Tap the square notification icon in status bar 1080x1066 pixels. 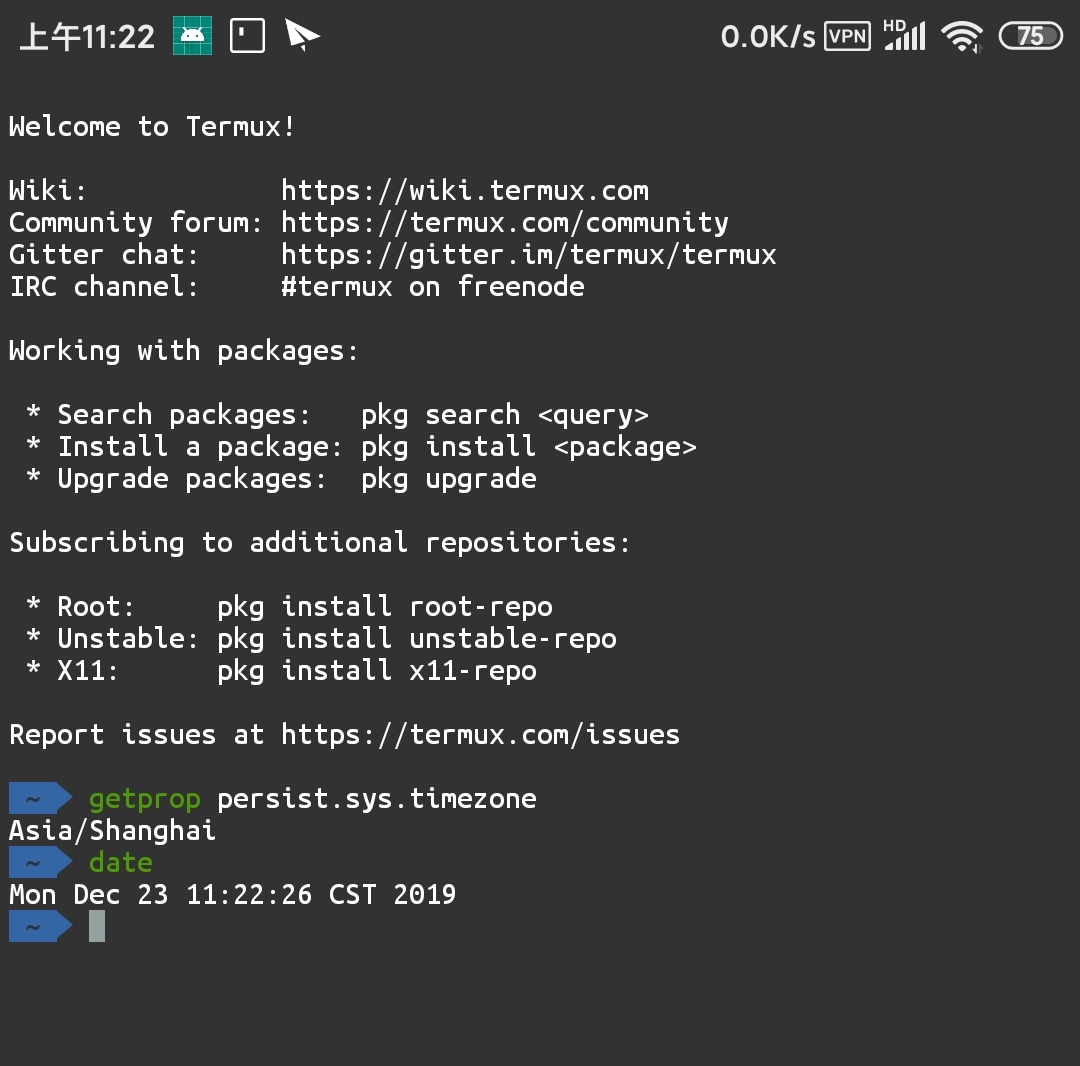[247, 36]
